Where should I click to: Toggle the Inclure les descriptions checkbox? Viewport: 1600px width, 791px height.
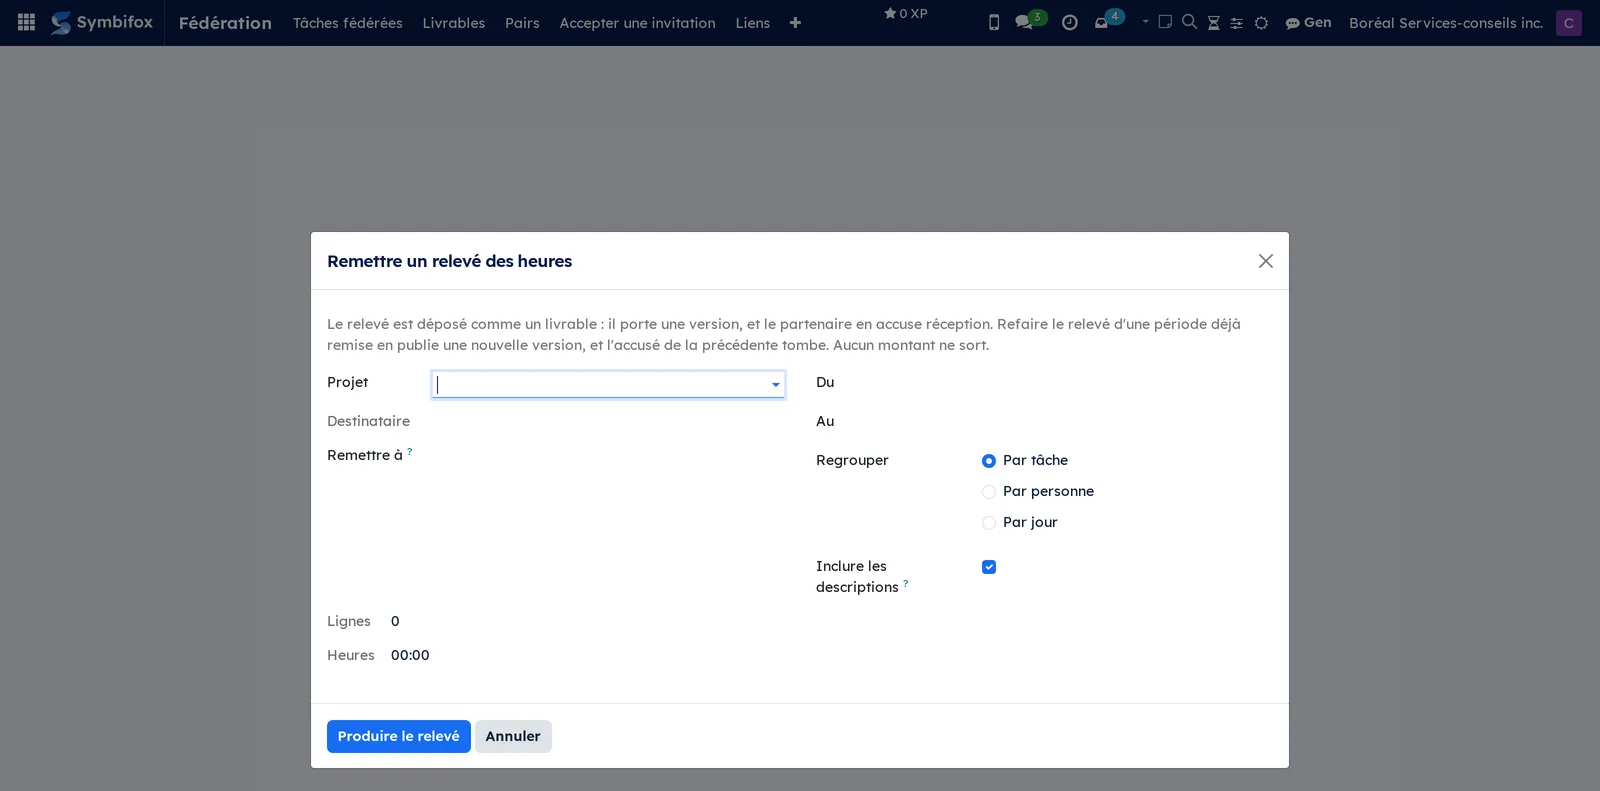pos(989,567)
